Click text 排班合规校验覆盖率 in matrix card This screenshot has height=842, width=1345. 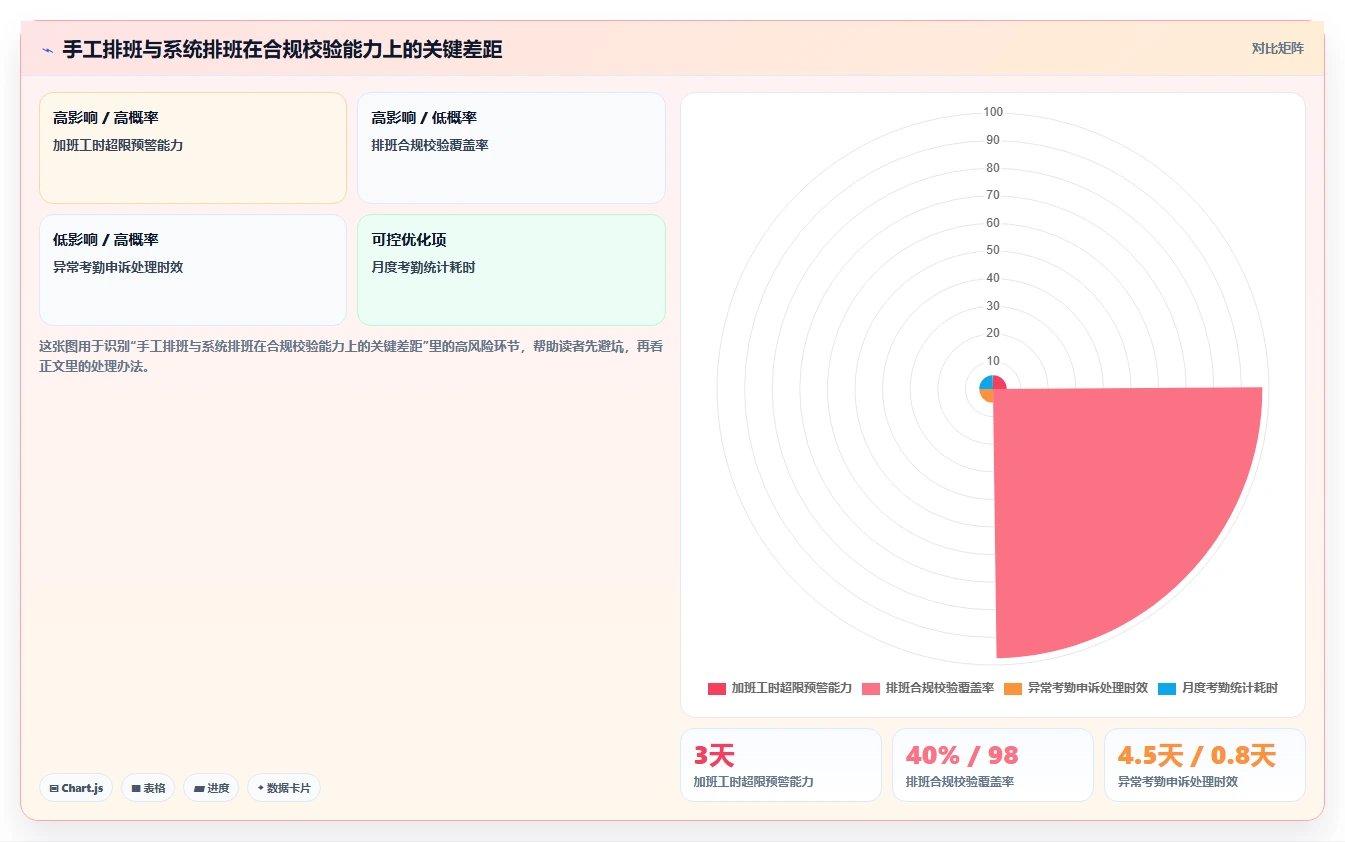(430, 145)
